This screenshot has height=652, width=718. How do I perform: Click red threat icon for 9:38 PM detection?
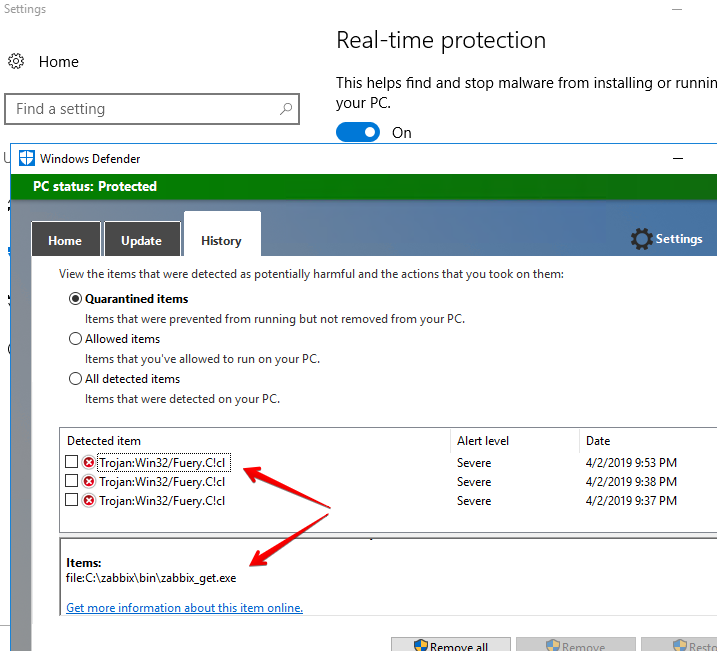(89, 482)
